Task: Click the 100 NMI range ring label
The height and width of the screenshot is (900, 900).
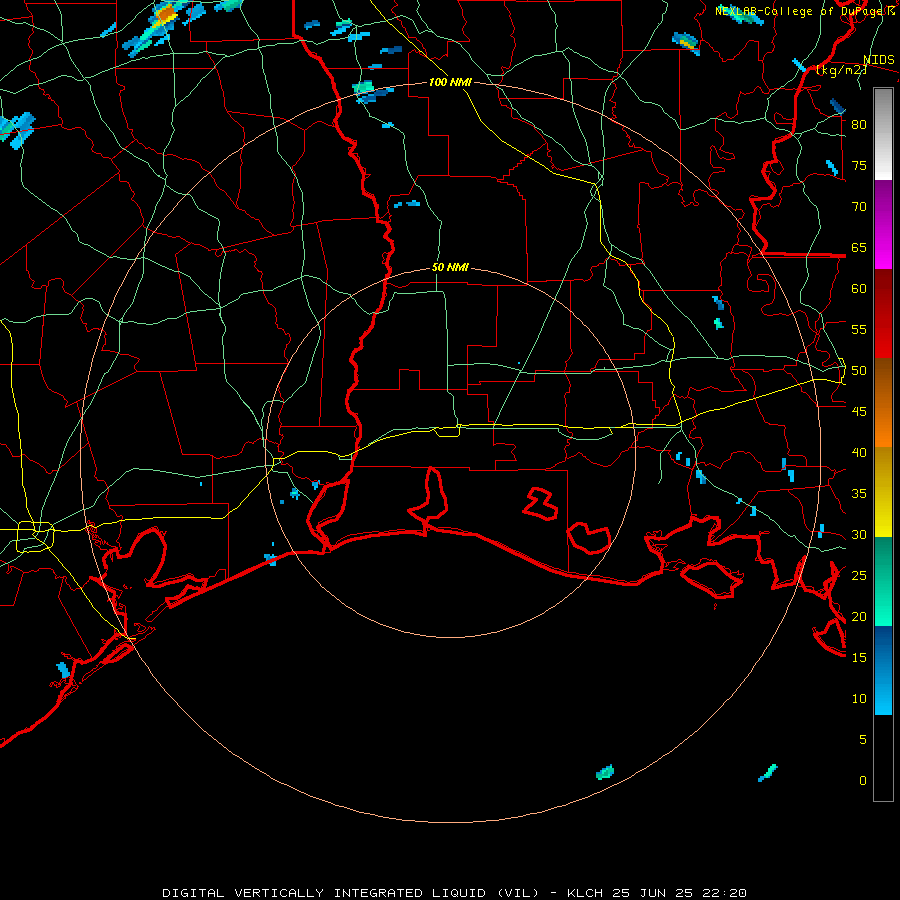Action: (x=450, y=82)
